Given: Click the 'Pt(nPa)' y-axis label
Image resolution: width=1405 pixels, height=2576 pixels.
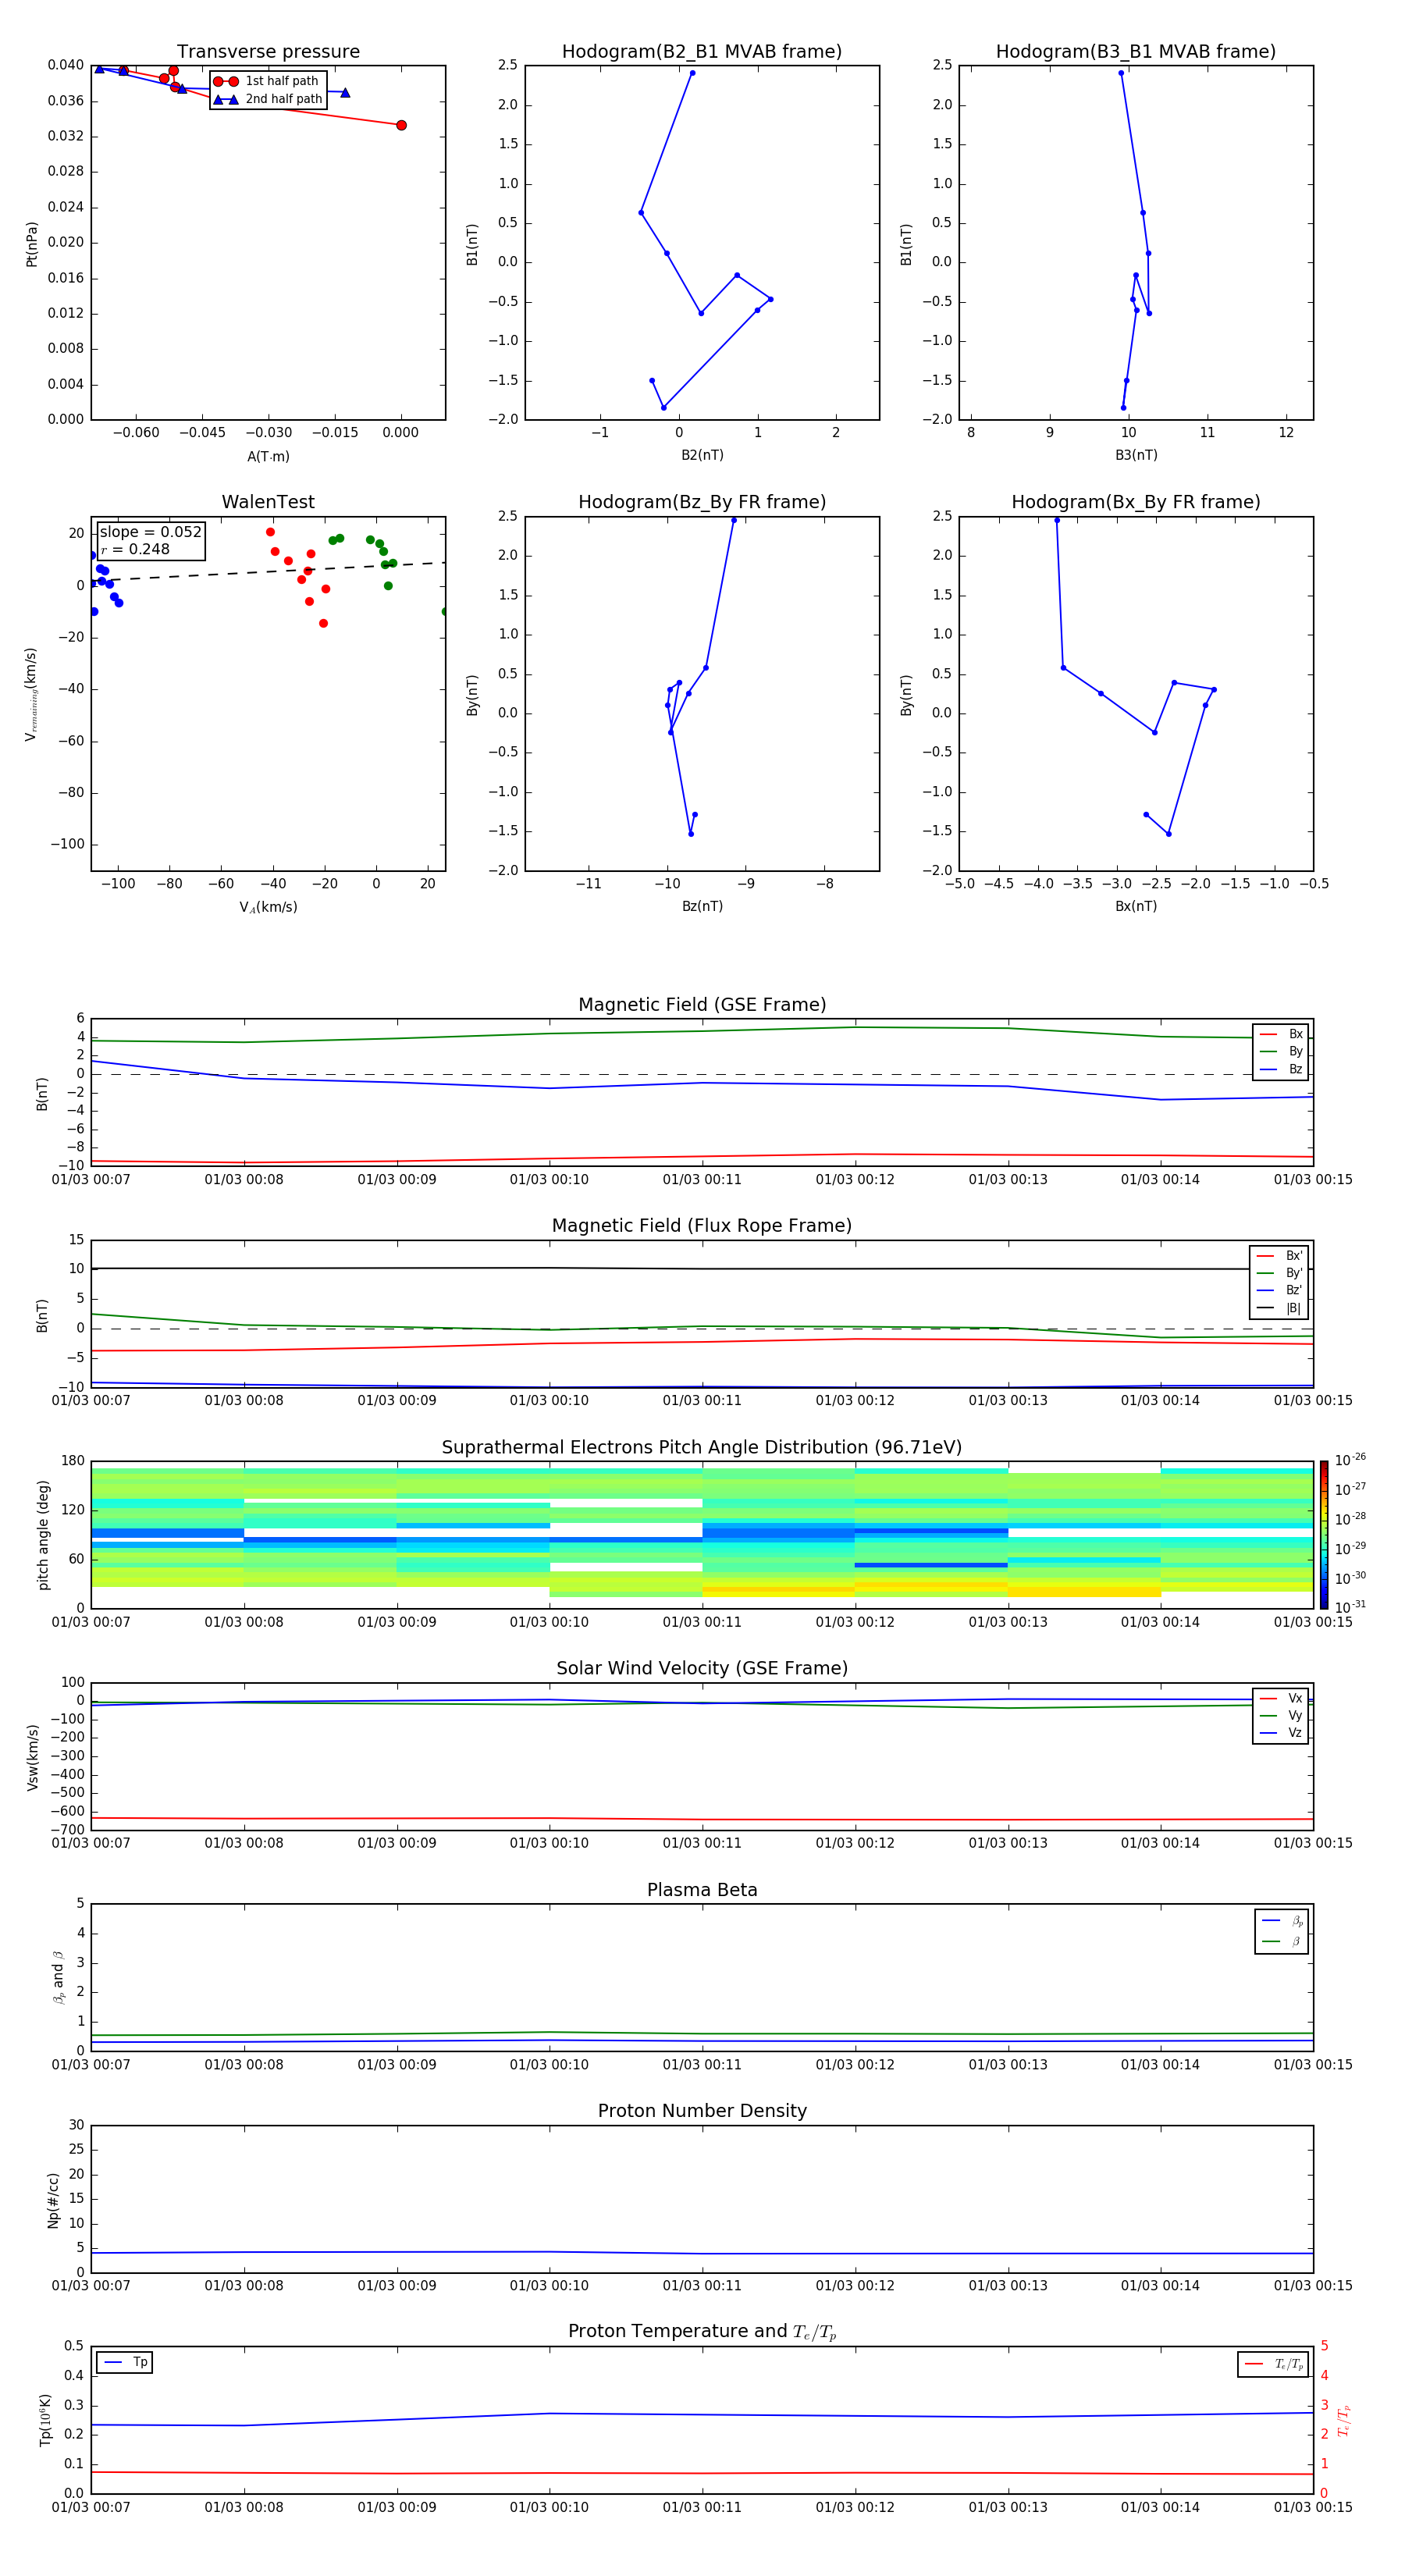Looking at the screenshot, I should 32,244.
